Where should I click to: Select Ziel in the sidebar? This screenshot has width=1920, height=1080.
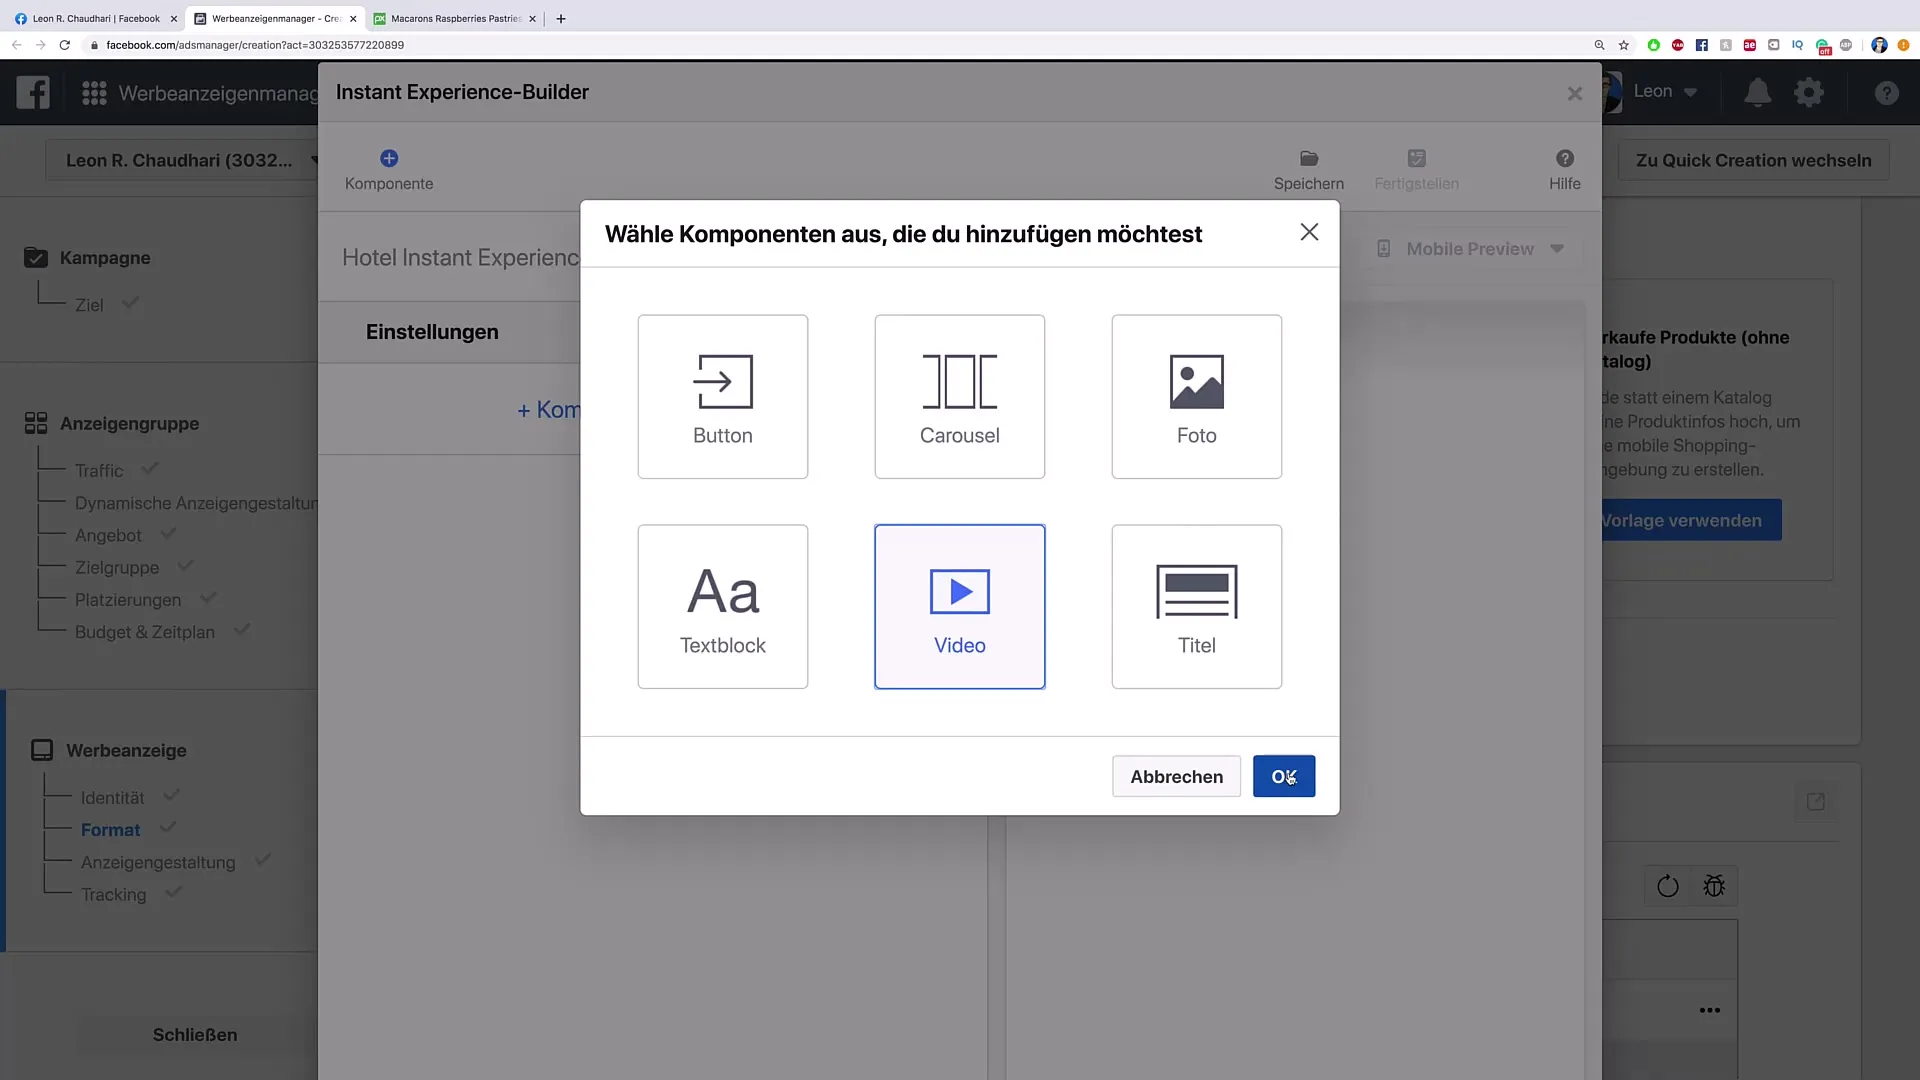coord(89,305)
